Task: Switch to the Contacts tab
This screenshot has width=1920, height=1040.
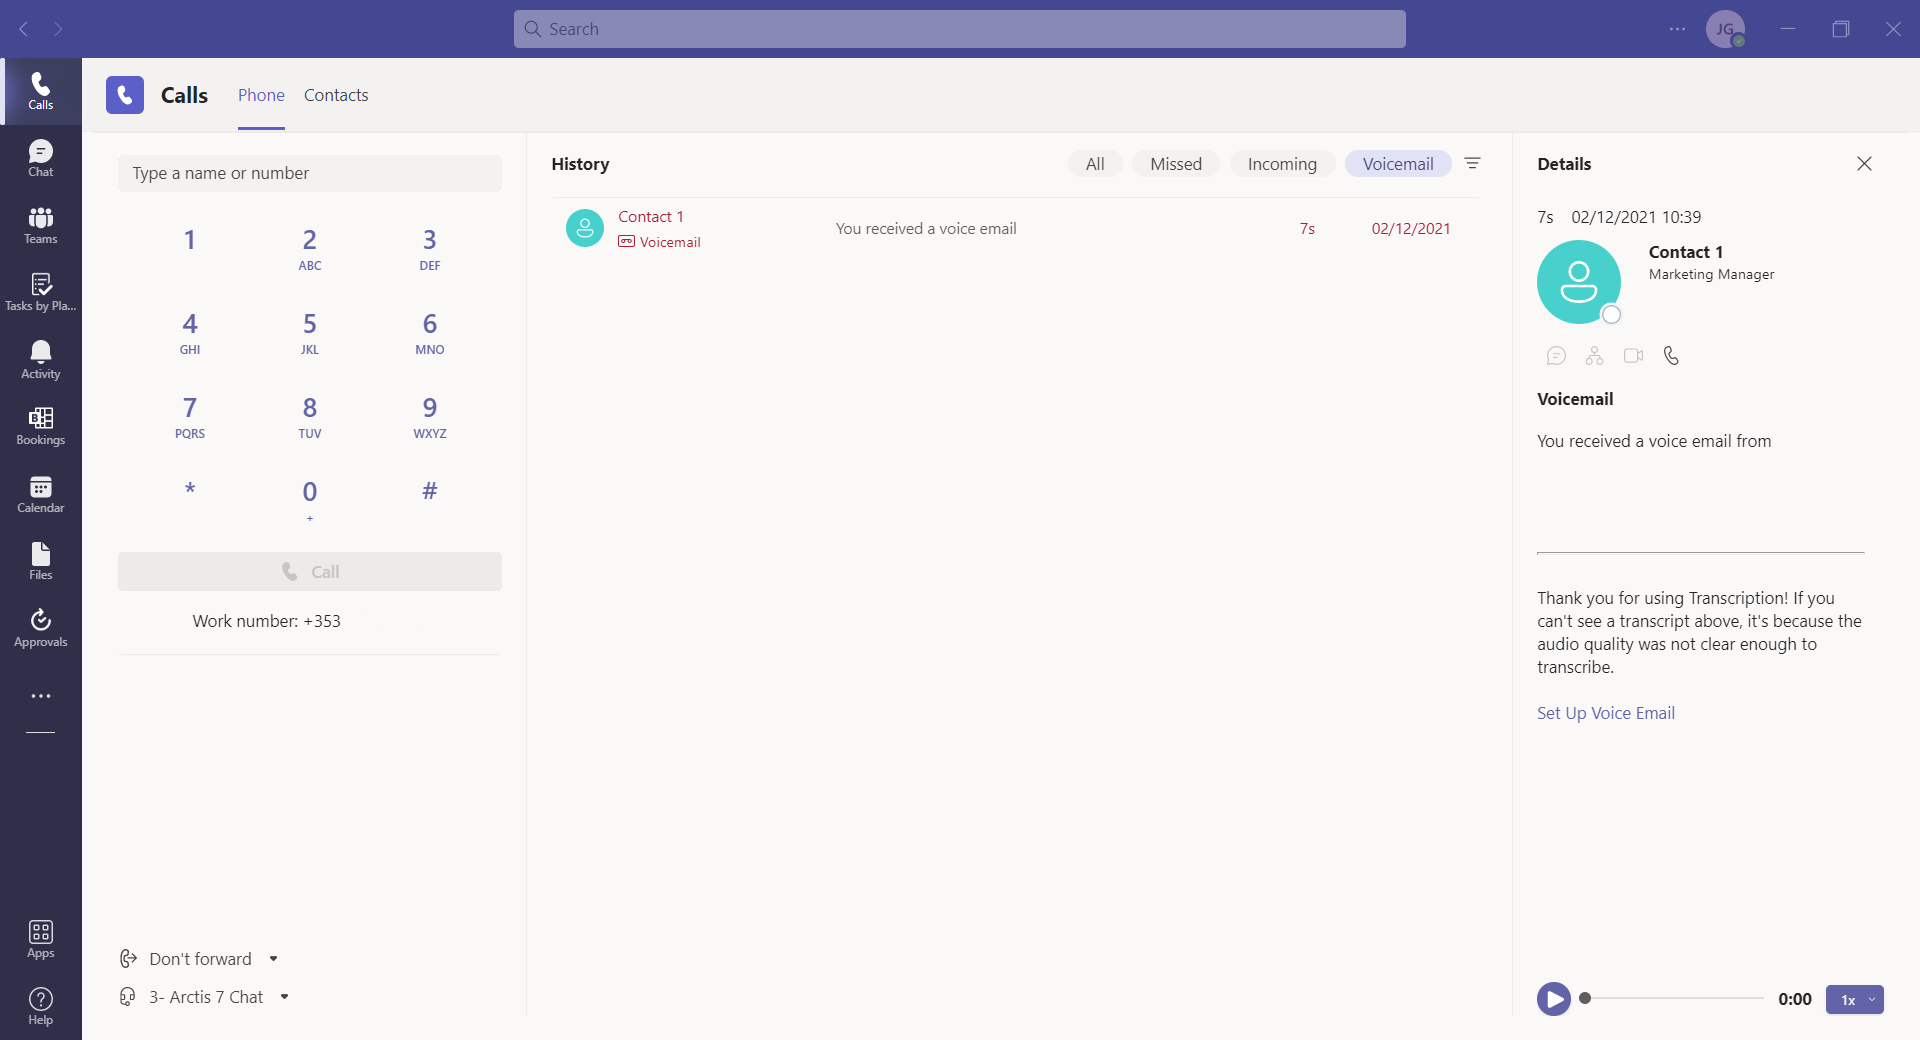Action: (336, 95)
